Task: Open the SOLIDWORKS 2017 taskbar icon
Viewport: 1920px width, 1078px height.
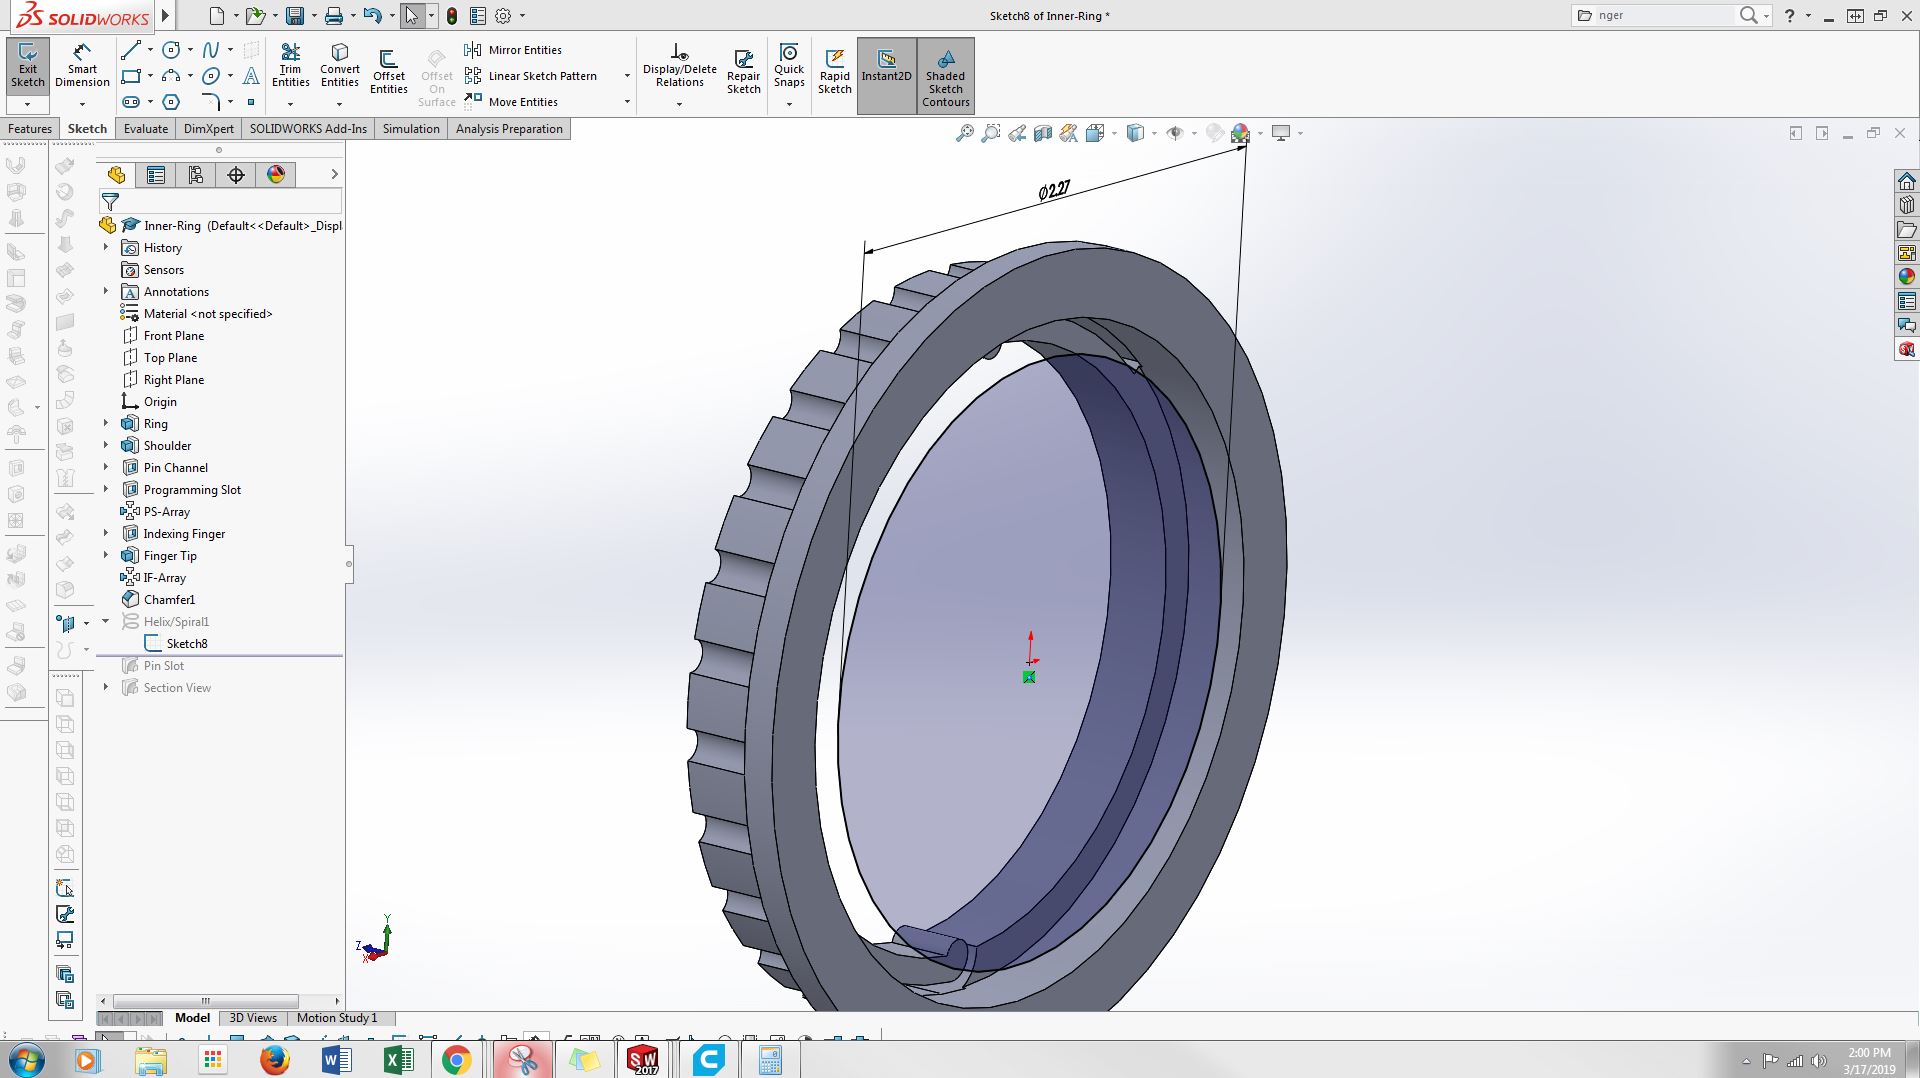Action: coord(643,1060)
